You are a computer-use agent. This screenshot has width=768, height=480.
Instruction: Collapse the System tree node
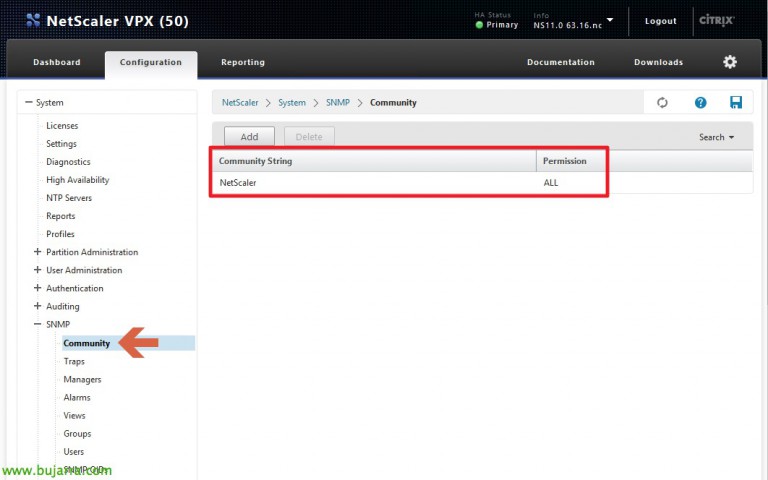(29, 102)
